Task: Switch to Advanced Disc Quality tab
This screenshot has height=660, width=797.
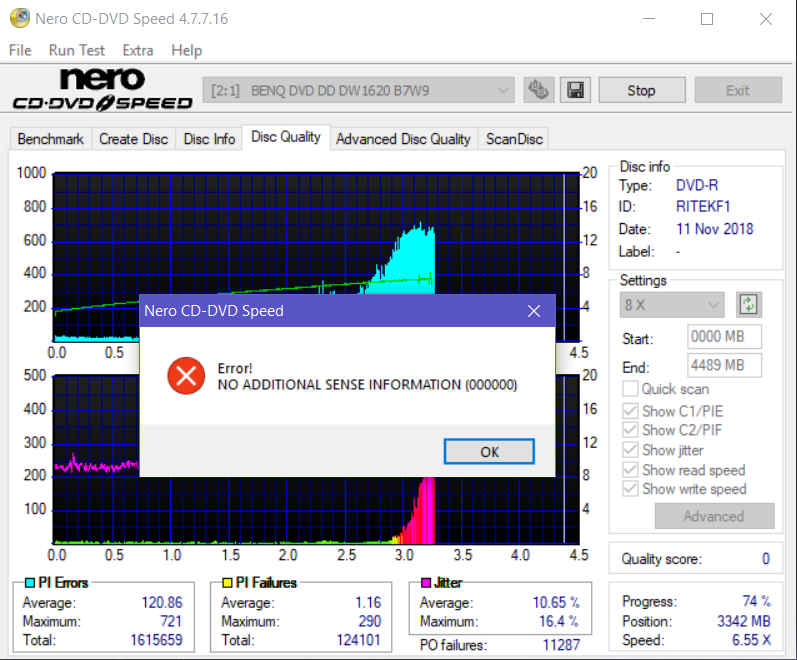Action: tap(403, 139)
